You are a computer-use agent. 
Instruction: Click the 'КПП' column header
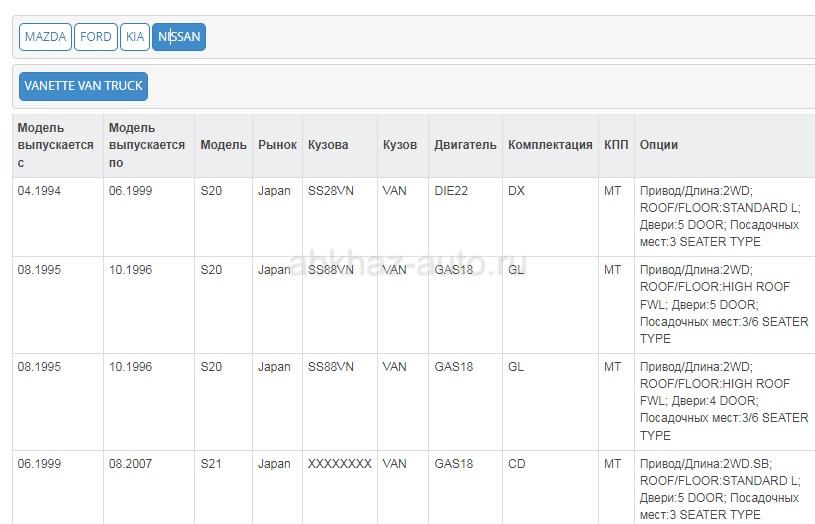pos(616,145)
